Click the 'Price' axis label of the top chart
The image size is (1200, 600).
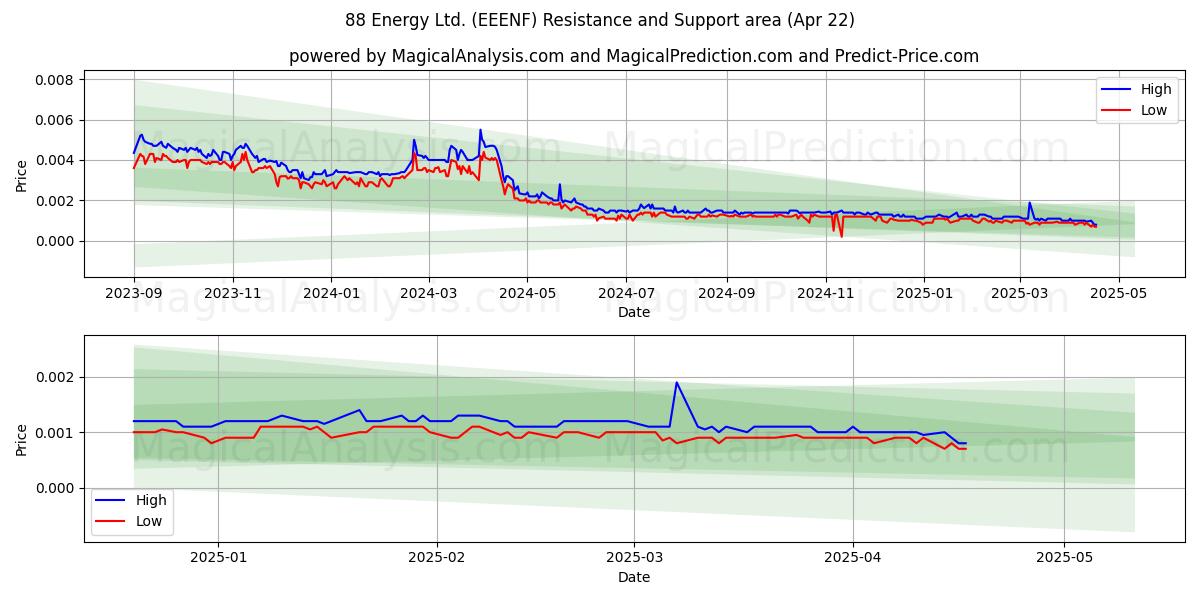pyautogui.click(x=22, y=174)
